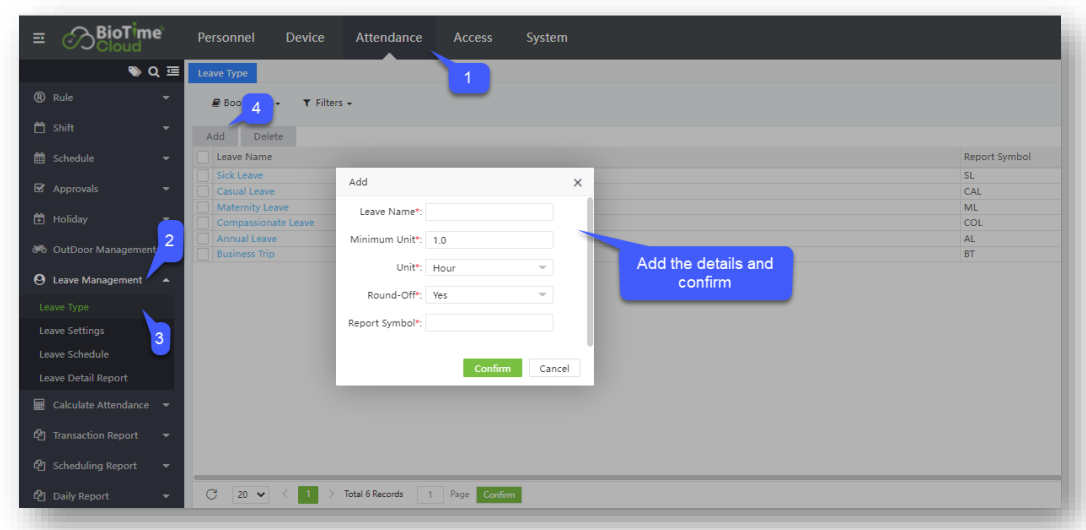Go to next page arrow
This screenshot has height=530, width=1086.
point(331,494)
